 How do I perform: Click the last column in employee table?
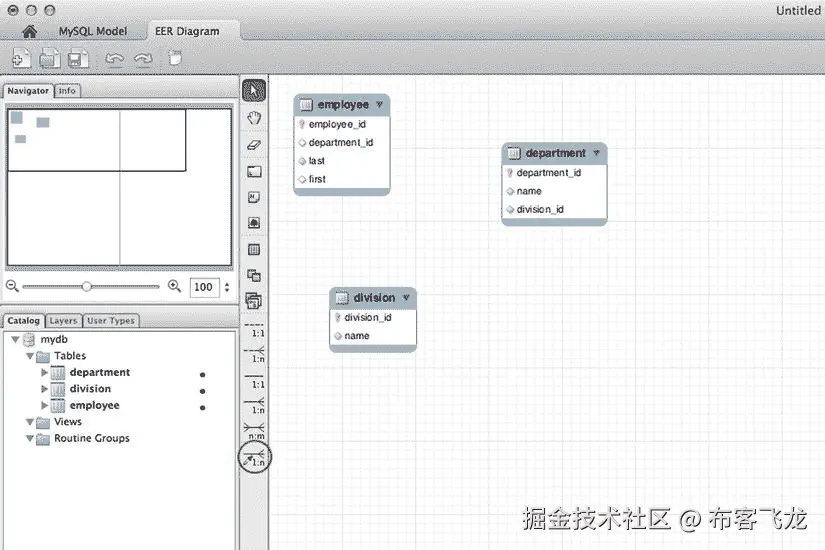click(x=342, y=161)
